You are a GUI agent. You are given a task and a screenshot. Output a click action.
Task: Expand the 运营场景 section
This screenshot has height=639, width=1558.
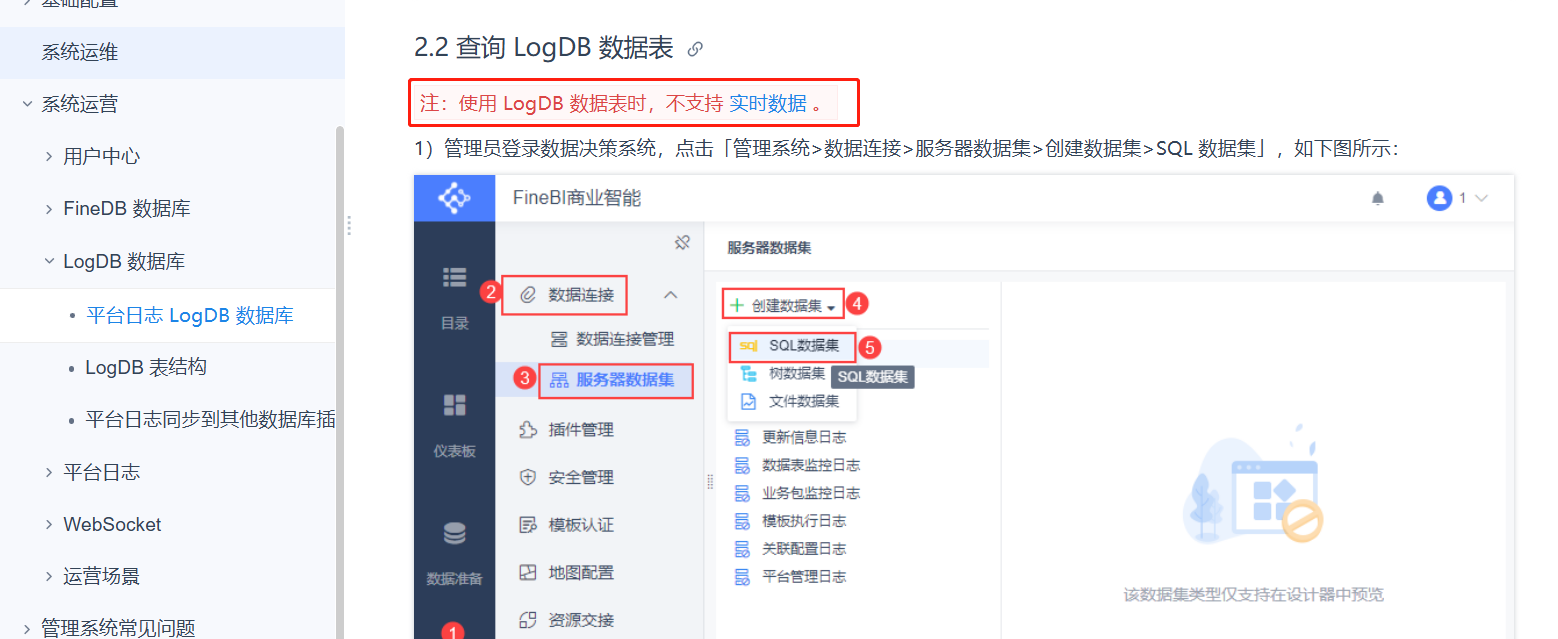coord(49,576)
